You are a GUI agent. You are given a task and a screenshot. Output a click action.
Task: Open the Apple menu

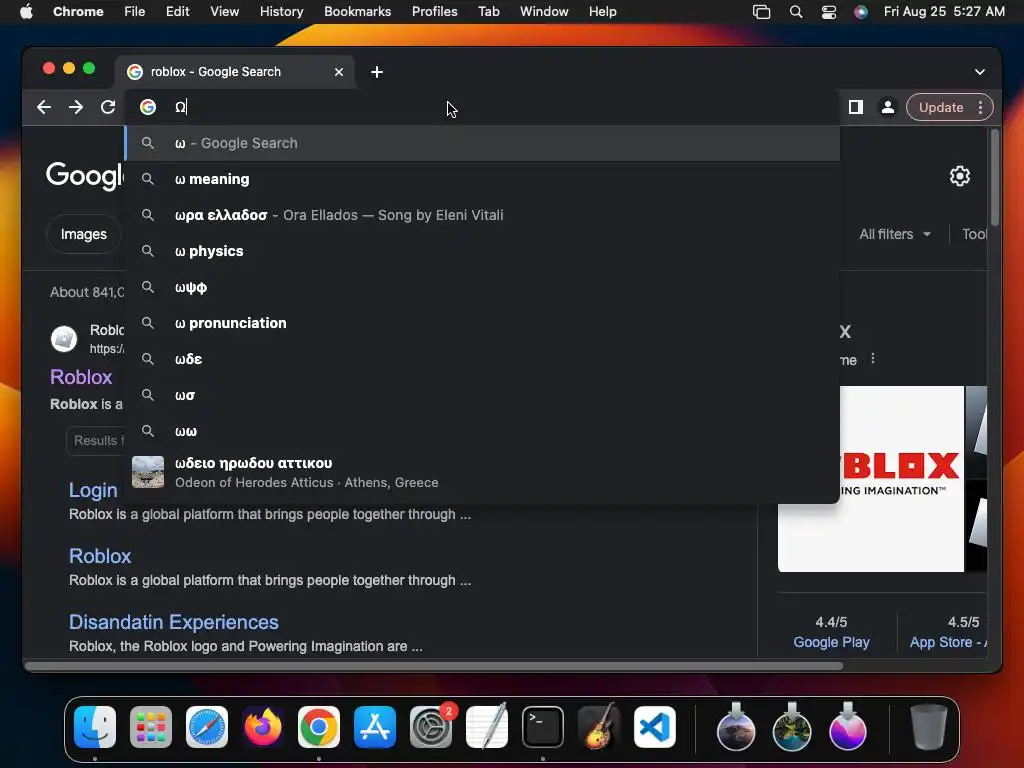(26, 12)
